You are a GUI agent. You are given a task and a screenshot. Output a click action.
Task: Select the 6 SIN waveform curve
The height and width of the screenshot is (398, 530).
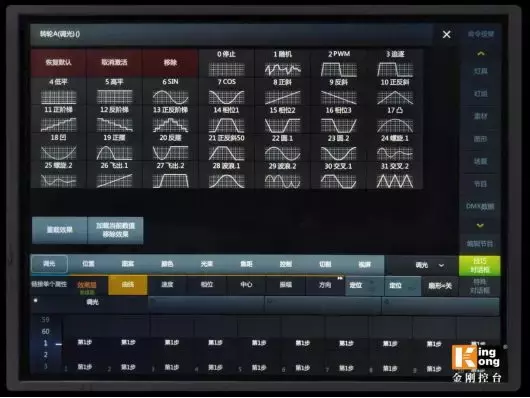point(170,91)
